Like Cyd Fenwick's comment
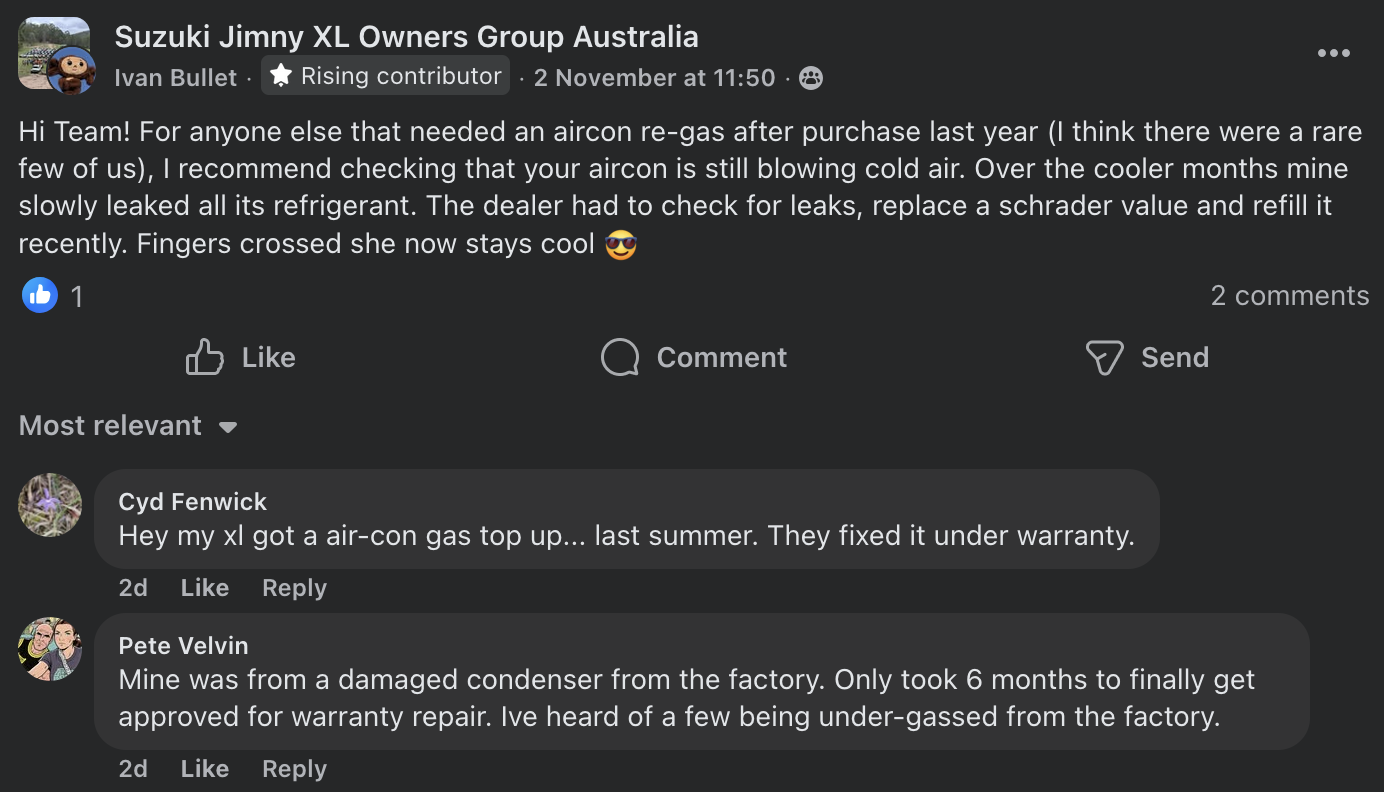The width and height of the screenshot is (1384, 792). pyautogui.click(x=205, y=588)
